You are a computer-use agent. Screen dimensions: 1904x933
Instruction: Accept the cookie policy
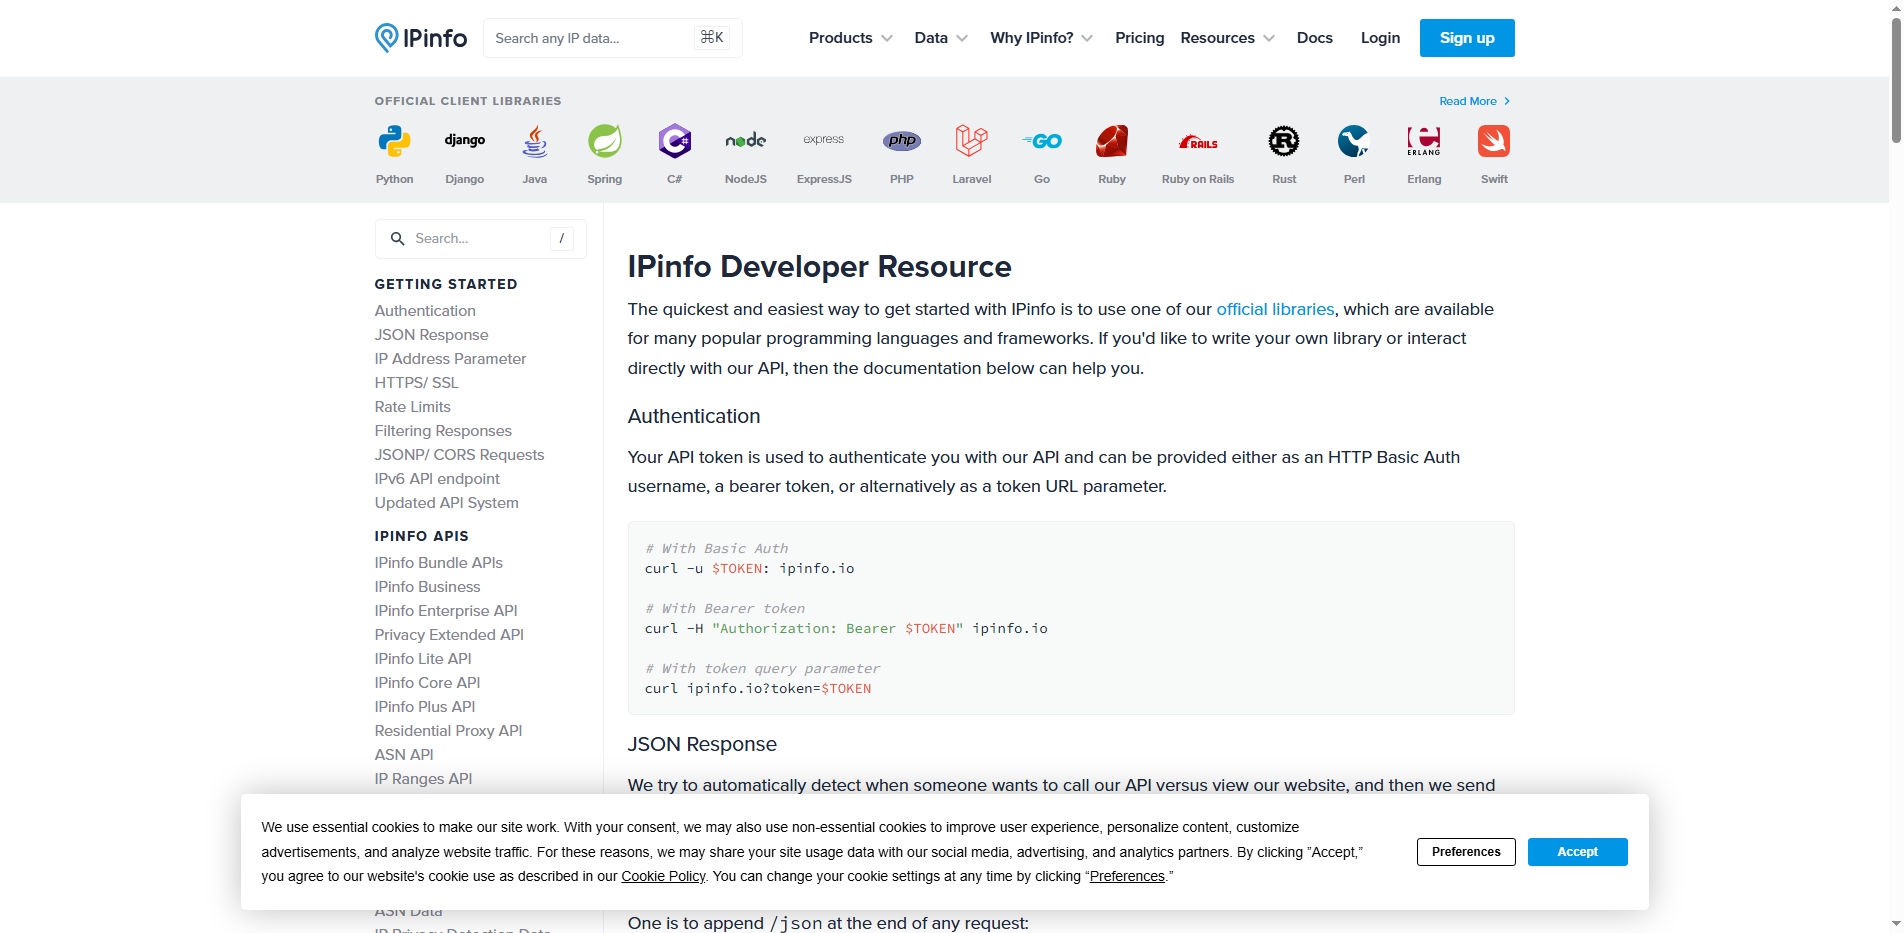(x=1577, y=851)
